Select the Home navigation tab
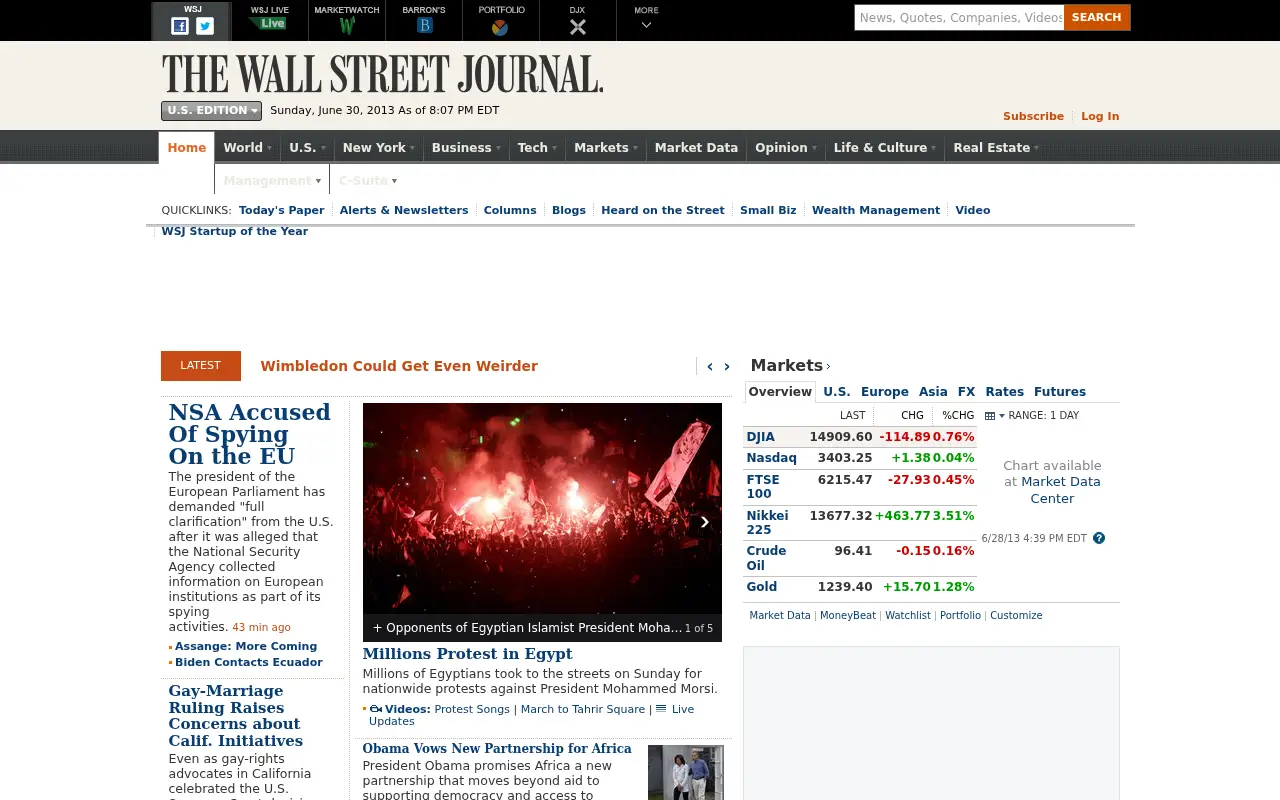This screenshot has height=800, width=1280. [x=187, y=148]
